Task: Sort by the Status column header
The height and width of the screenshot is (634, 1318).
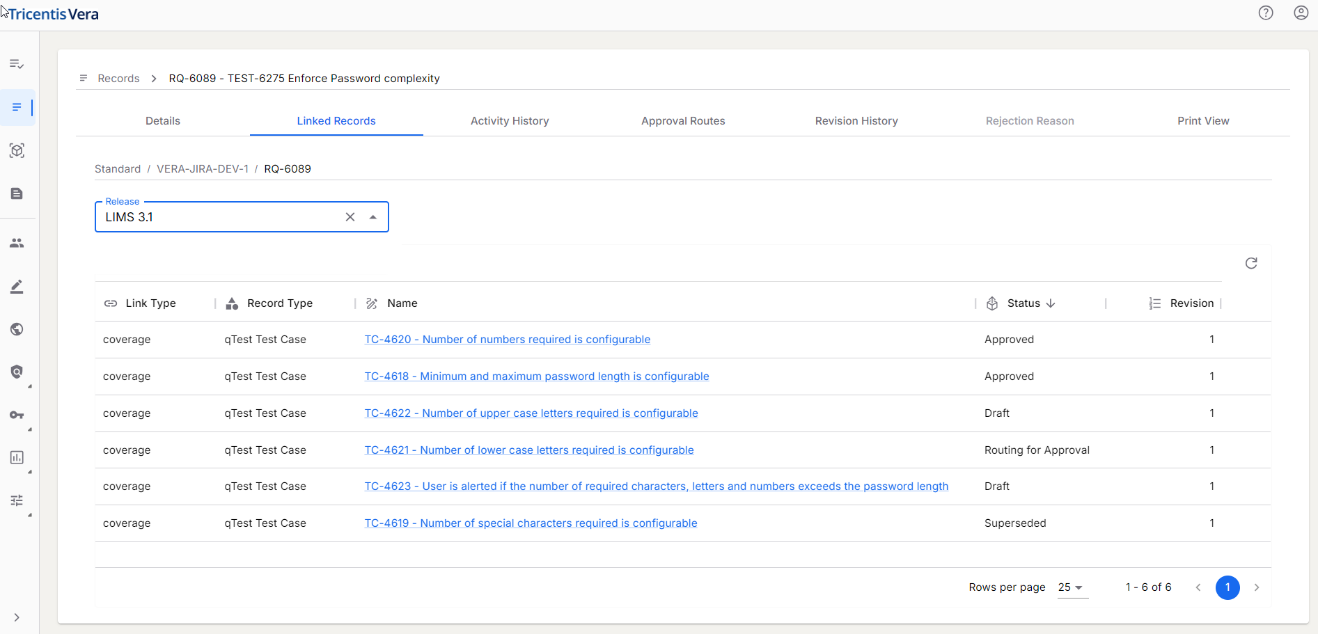Action: pos(1023,303)
